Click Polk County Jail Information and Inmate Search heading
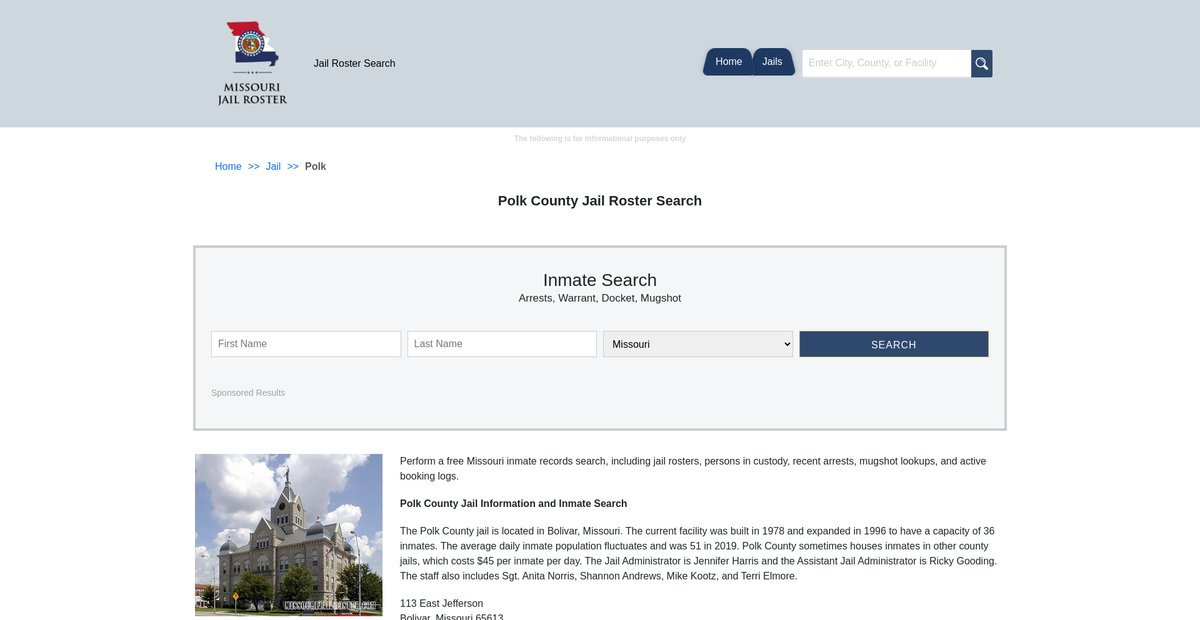Screen dimensions: 1200x620 click(513, 504)
